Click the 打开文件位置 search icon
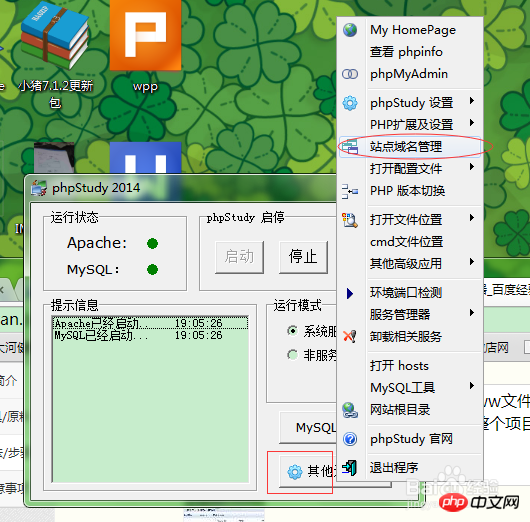This screenshot has width=530, height=522. point(350,220)
